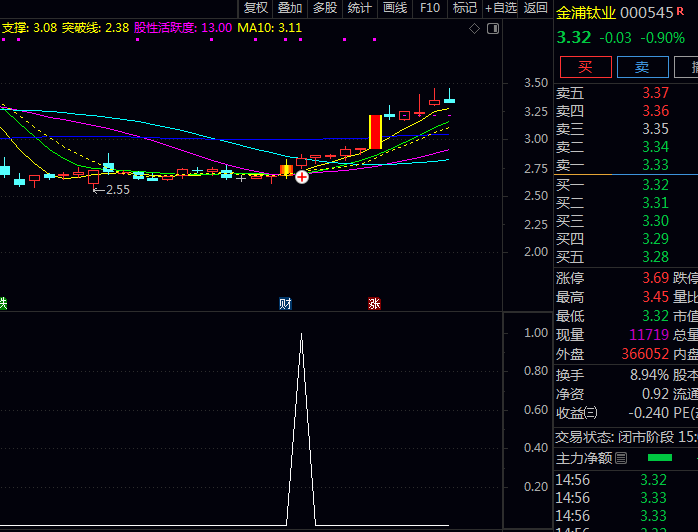The height and width of the screenshot is (532, 698).
Task: Open the 复权 menu
Action: tap(256, 8)
